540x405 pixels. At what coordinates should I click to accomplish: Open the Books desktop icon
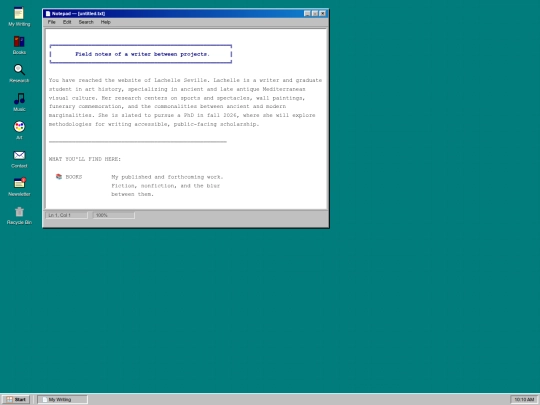pyautogui.click(x=19, y=45)
